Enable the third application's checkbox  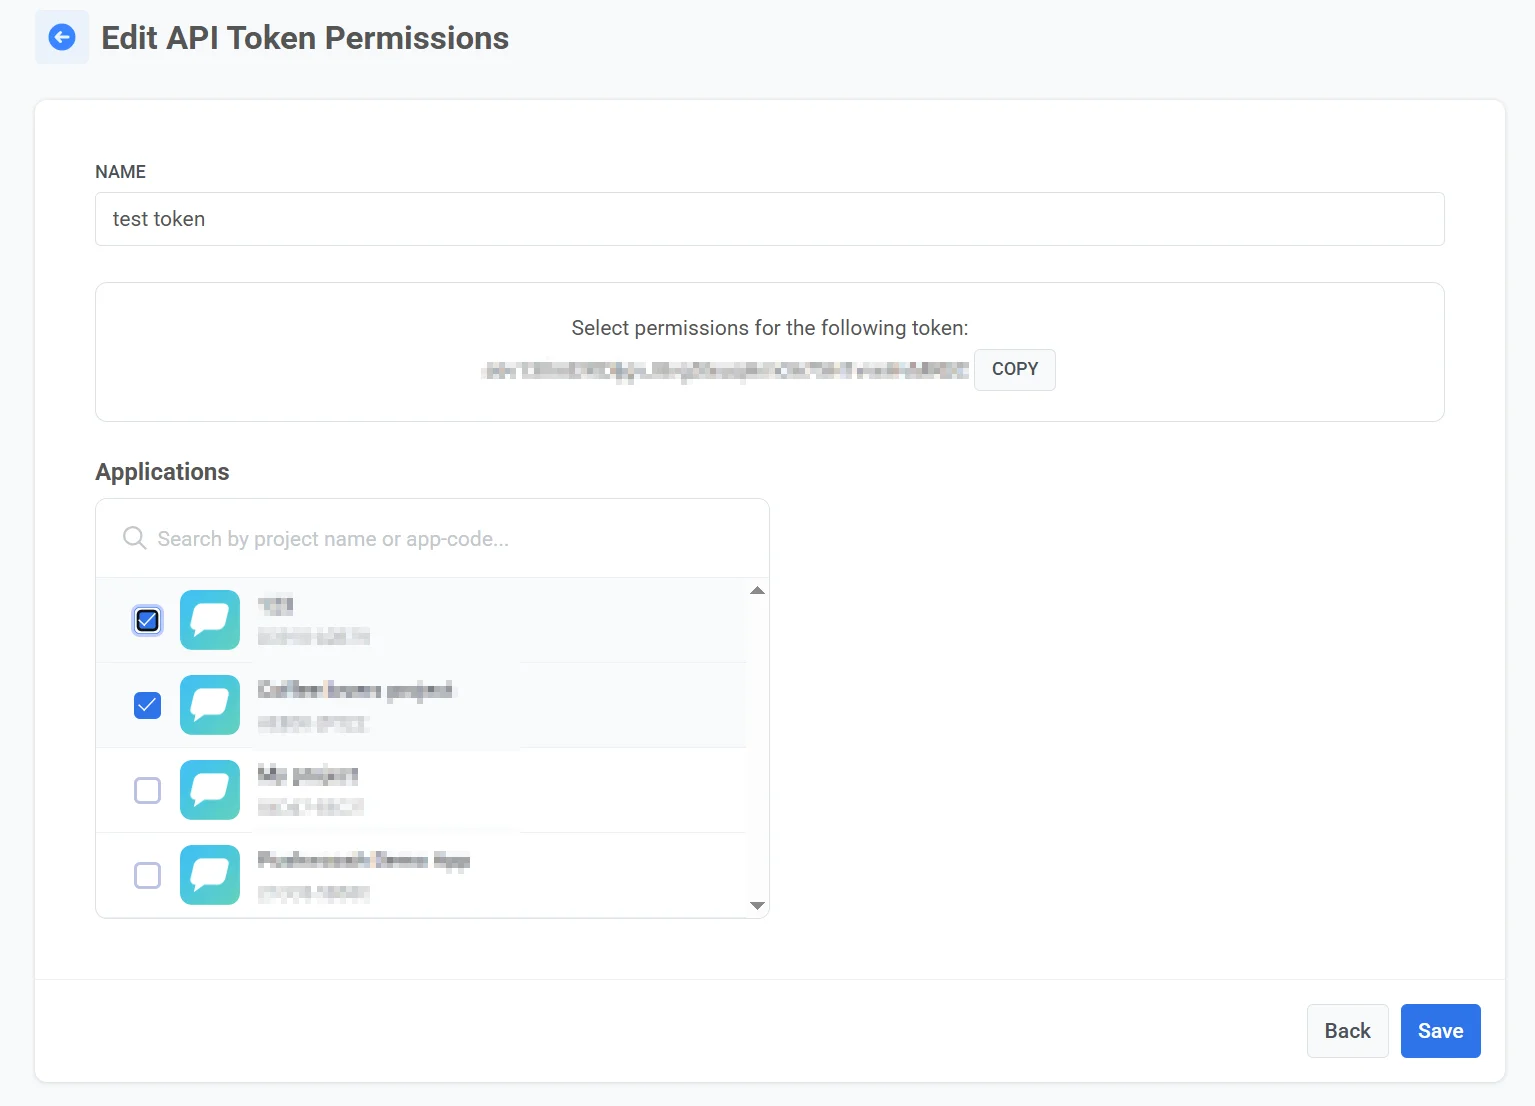[x=147, y=790]
